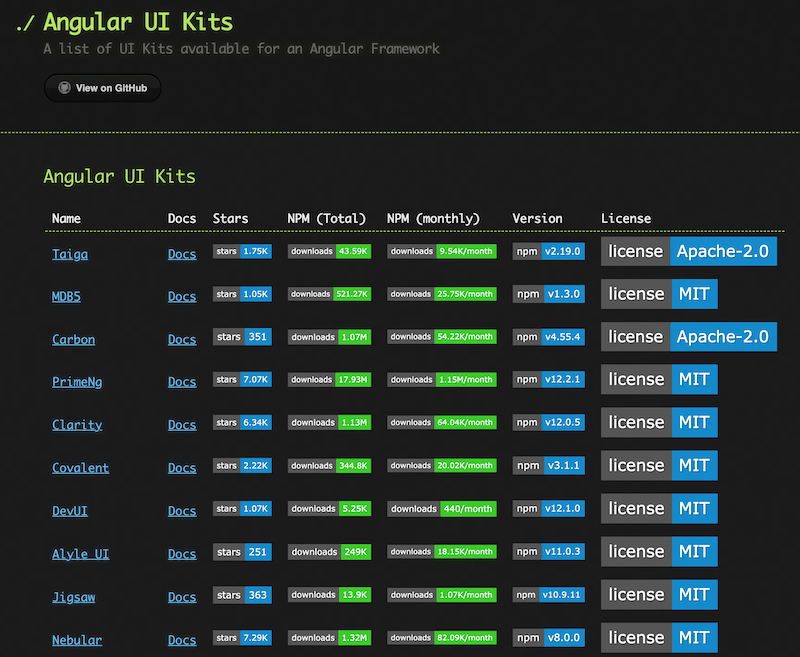Click Alyle UI downloads 249K badge
This screenshot has width=800, height=657.
coord(329,552)
